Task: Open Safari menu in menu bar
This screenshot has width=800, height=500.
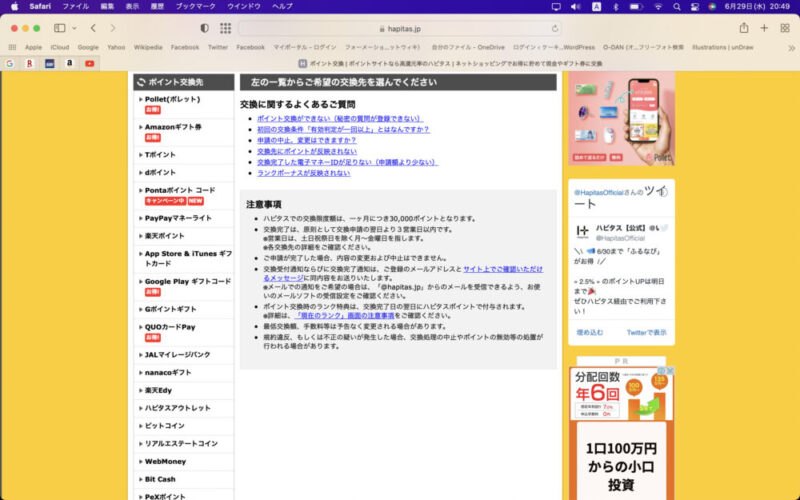Action: 40,7
